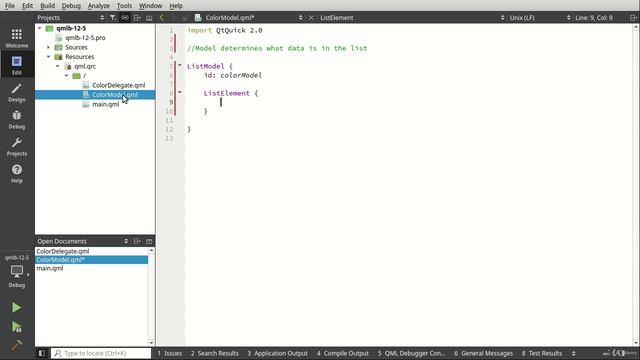The height and width of the screenshot is (360, 640).
Task: Click the Line 9, Col 9 indicator
Action: pos(594,18)
